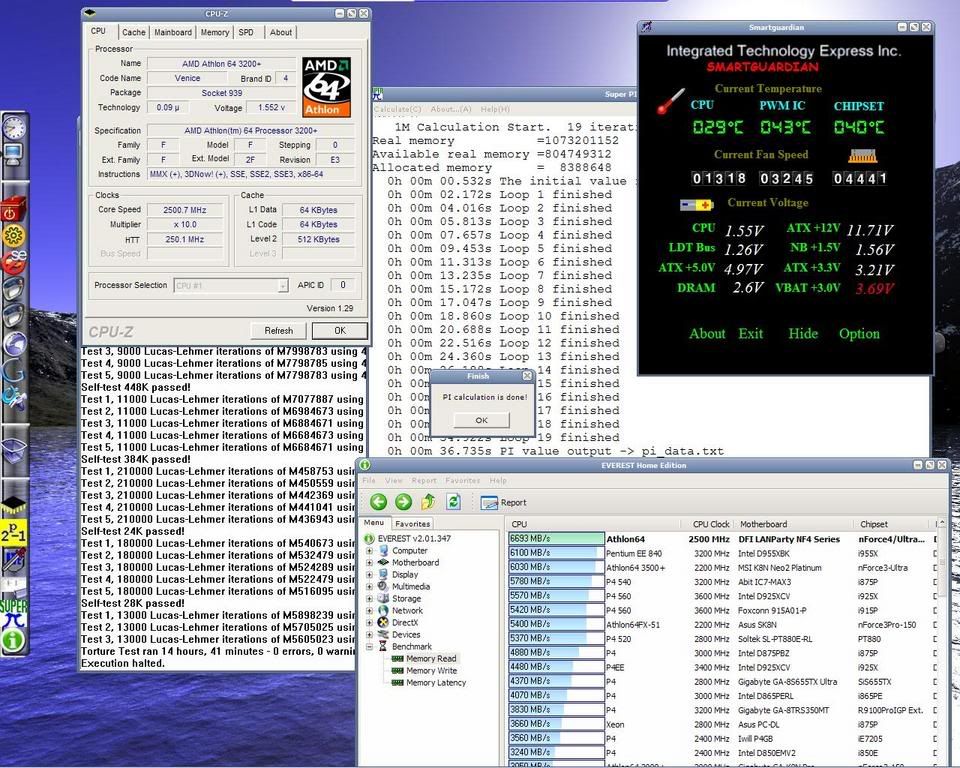The height and width of the screenshot is (768, 960).
Task: Click the red 'se' dock icon
Action: point(13,262)
